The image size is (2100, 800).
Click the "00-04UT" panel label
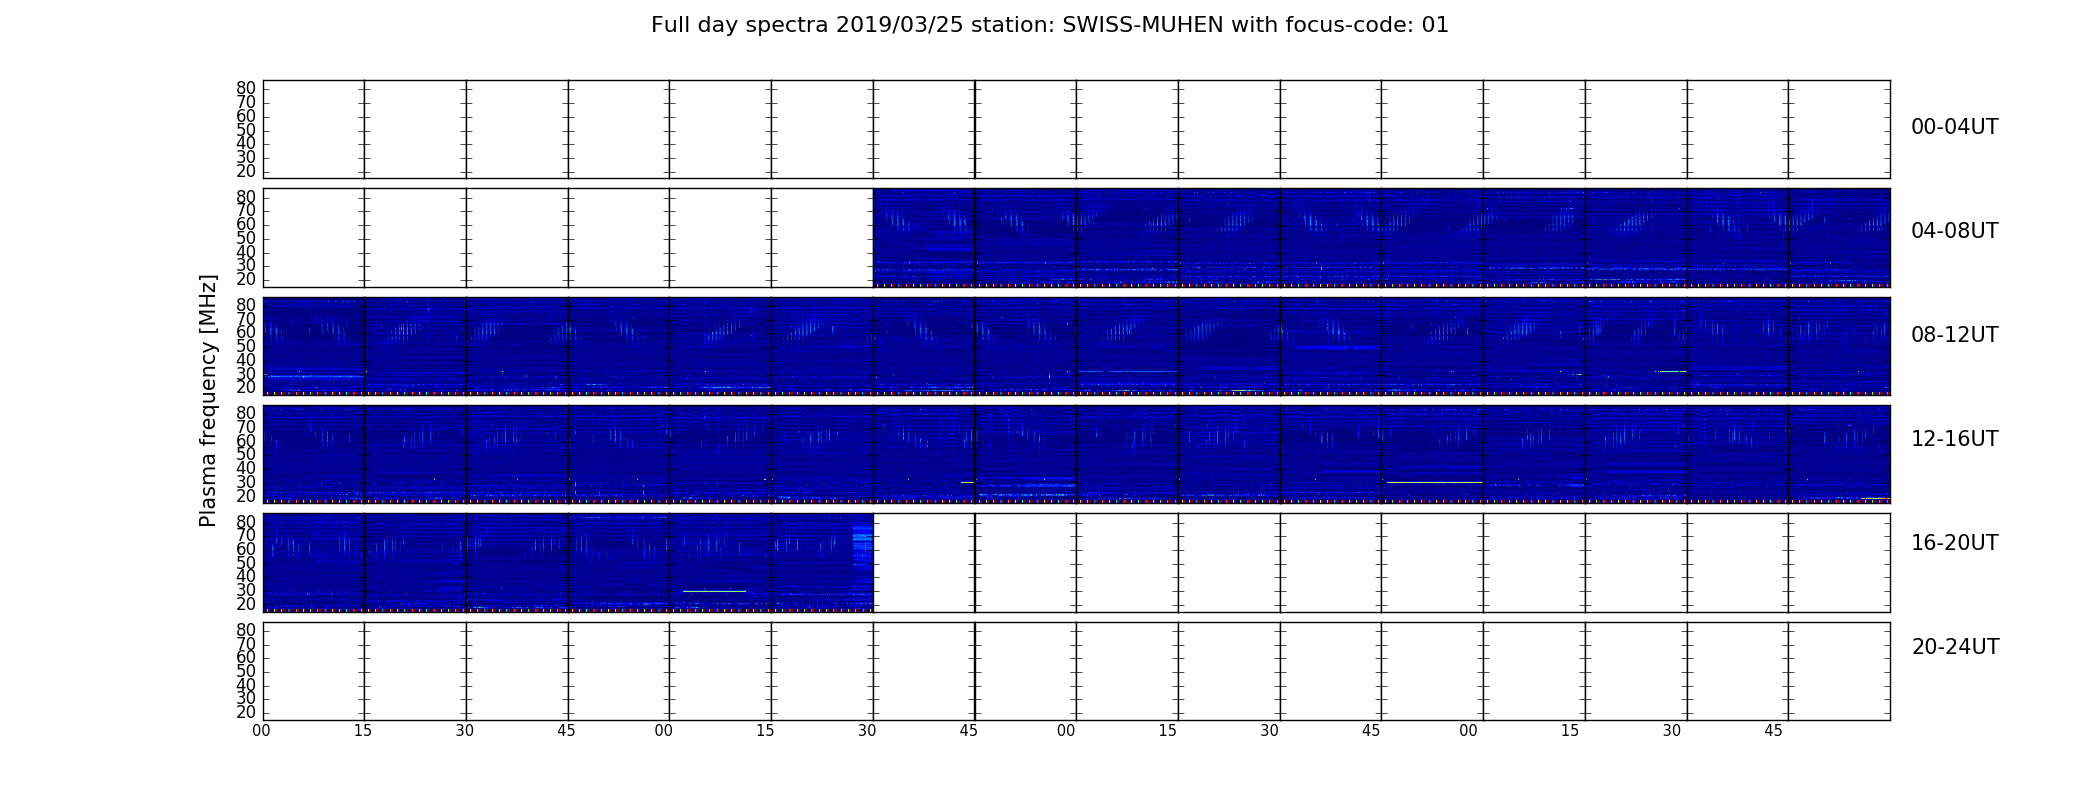[x=1954, y=127]
